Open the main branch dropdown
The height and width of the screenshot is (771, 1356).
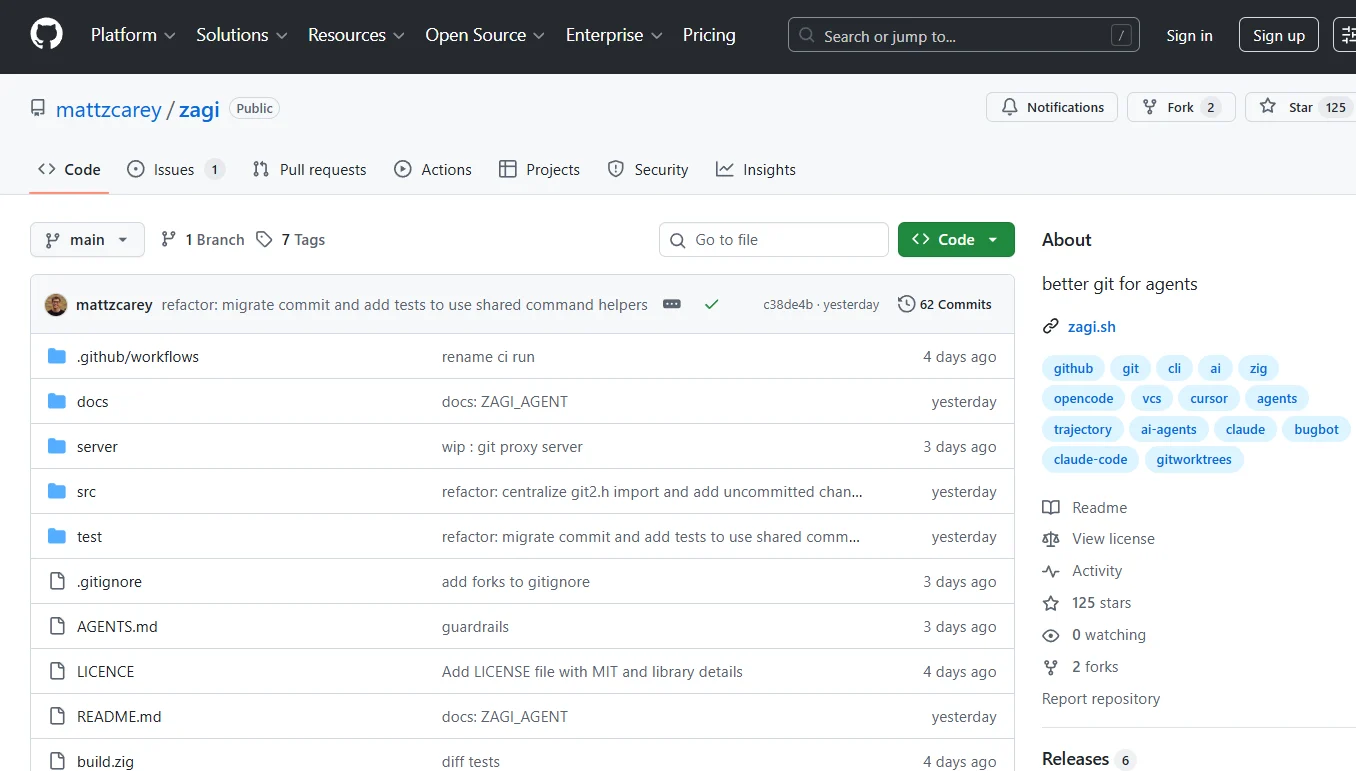[87, 240]
